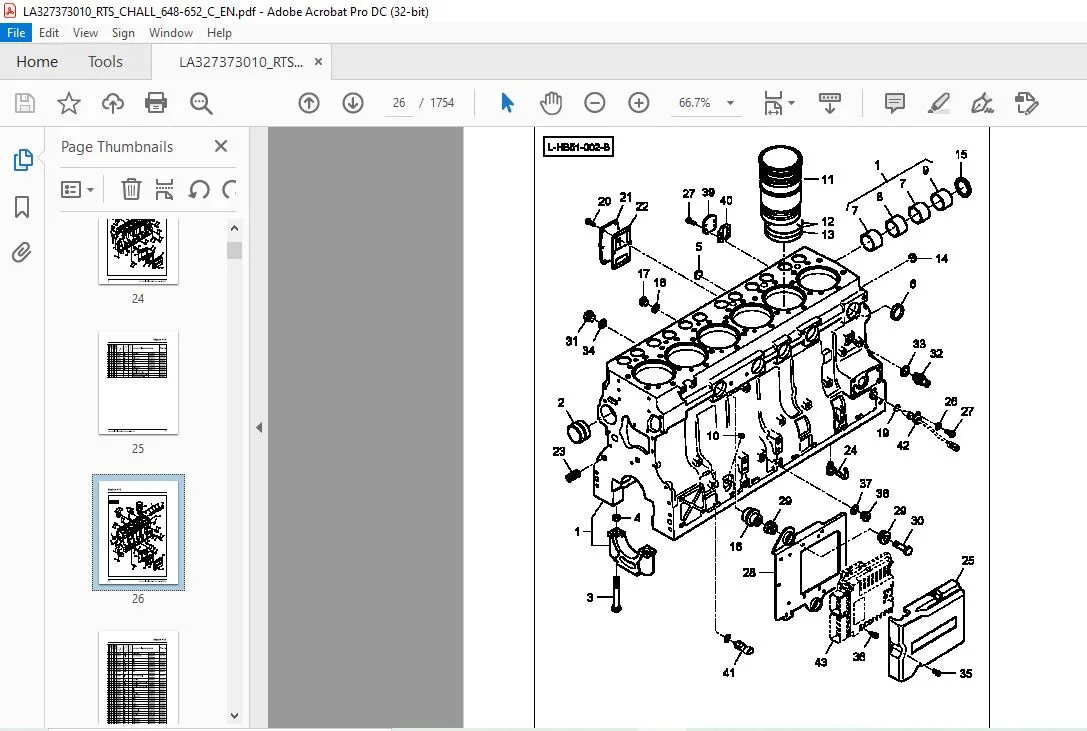Select page 26 thumbnail

click(x=139, y=533)
